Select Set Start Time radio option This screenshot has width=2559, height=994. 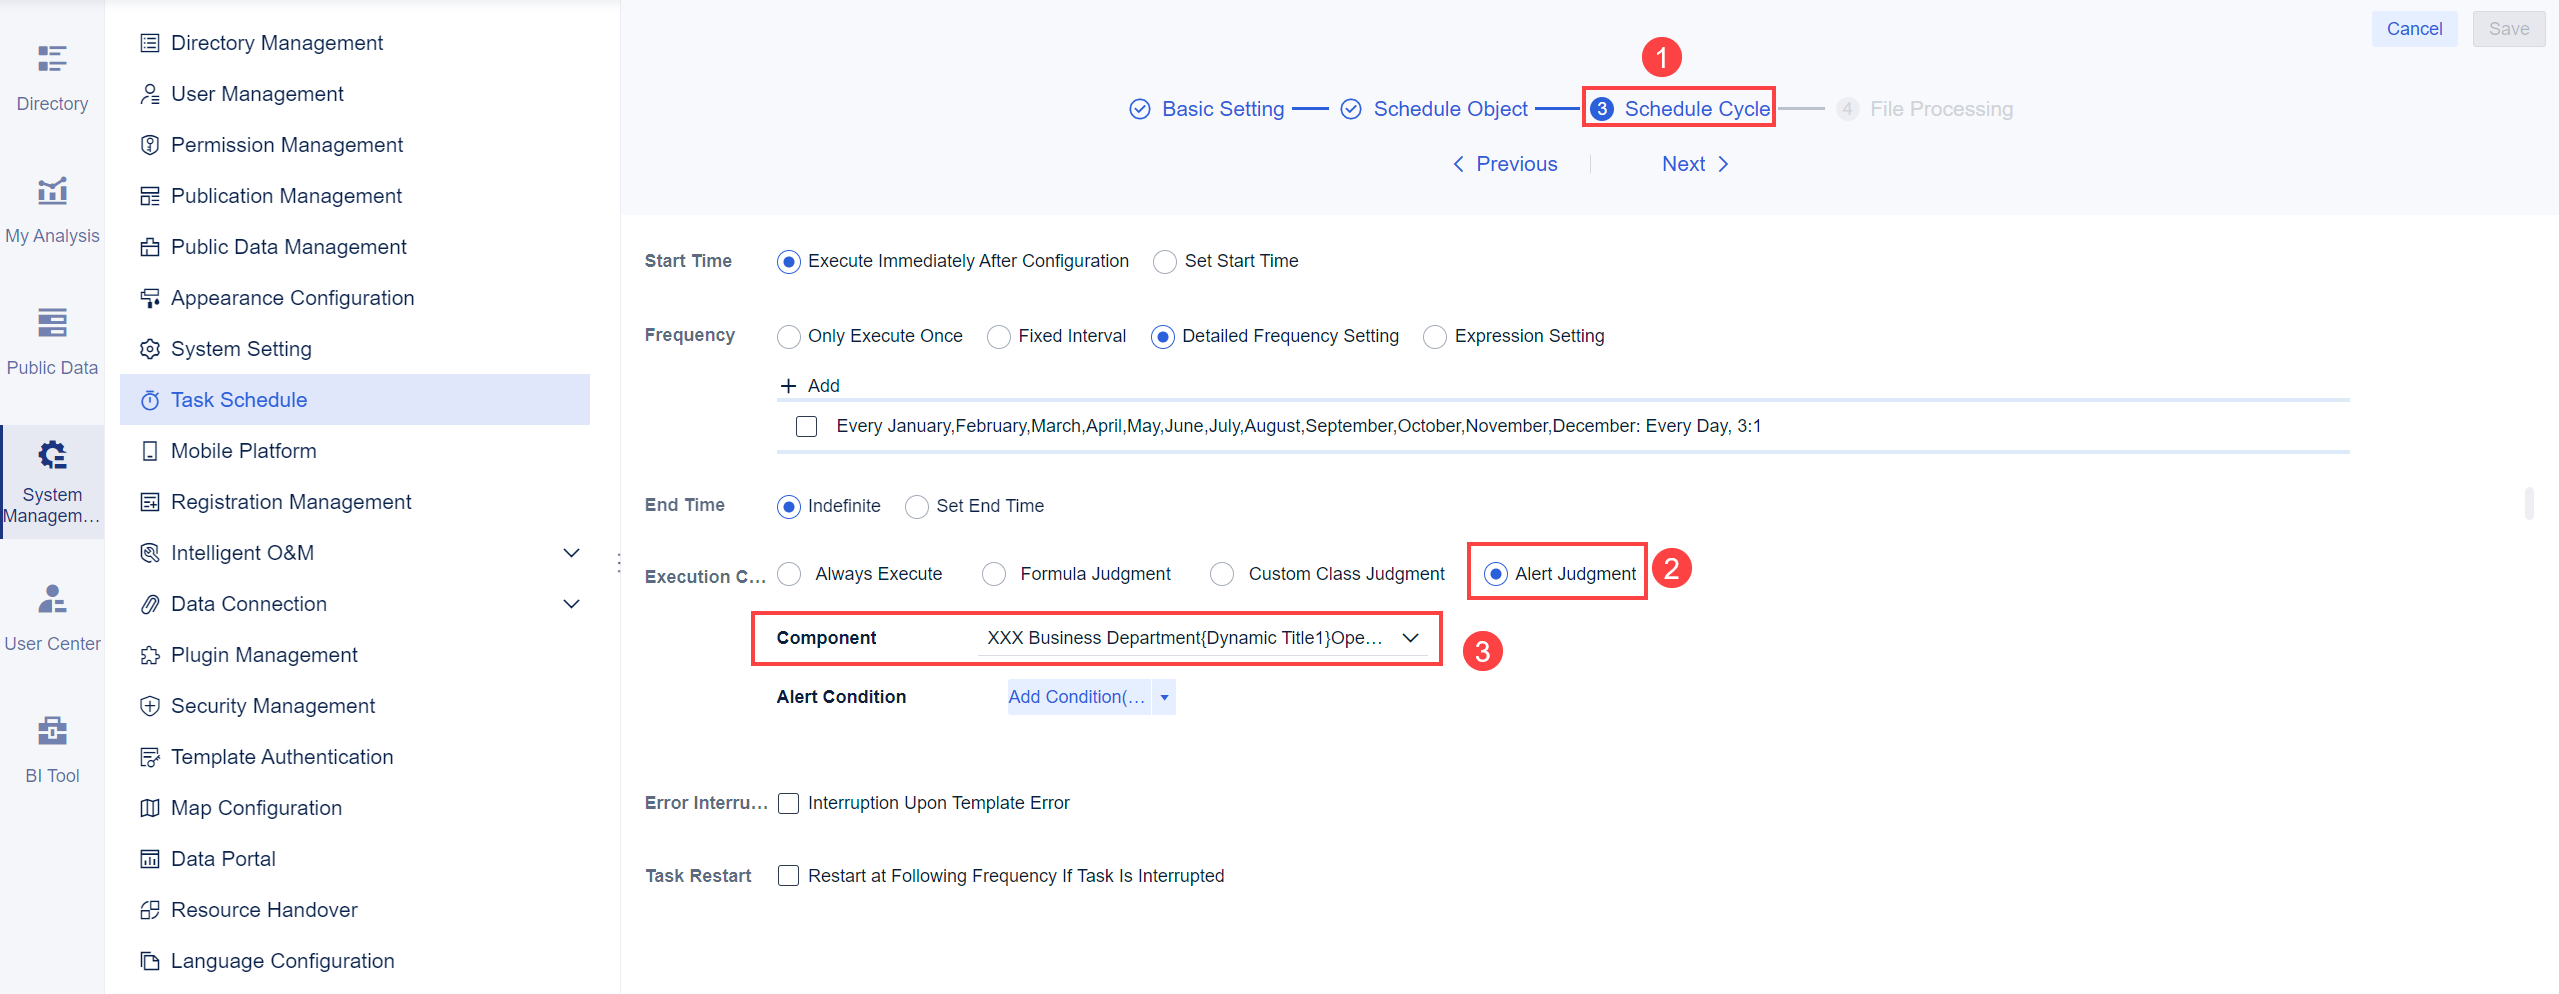point(1164,262)
